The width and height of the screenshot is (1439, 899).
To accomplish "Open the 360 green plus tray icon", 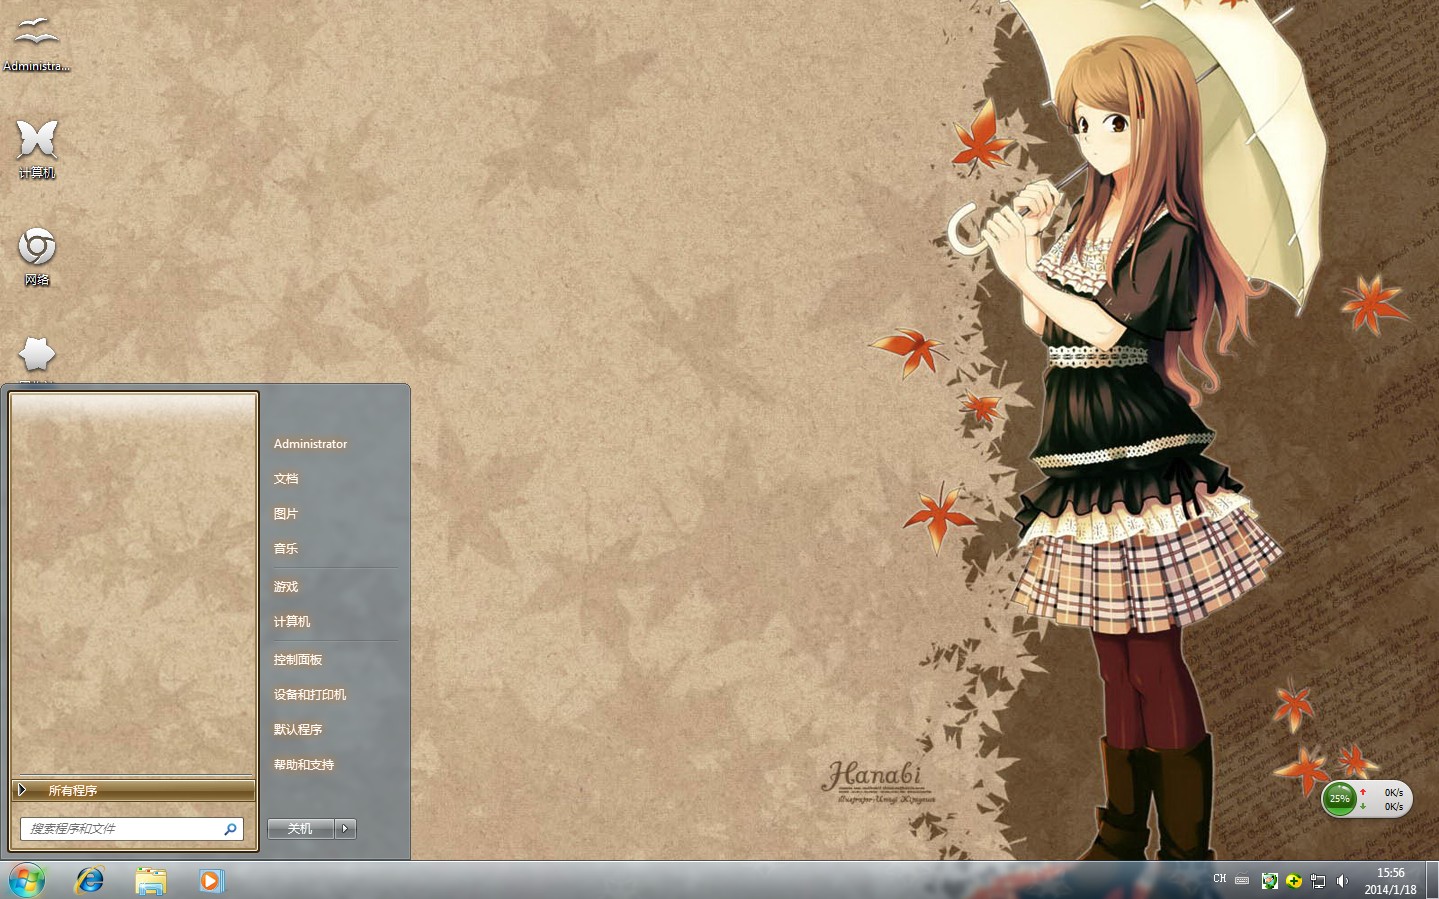I will coord(1294,881).
